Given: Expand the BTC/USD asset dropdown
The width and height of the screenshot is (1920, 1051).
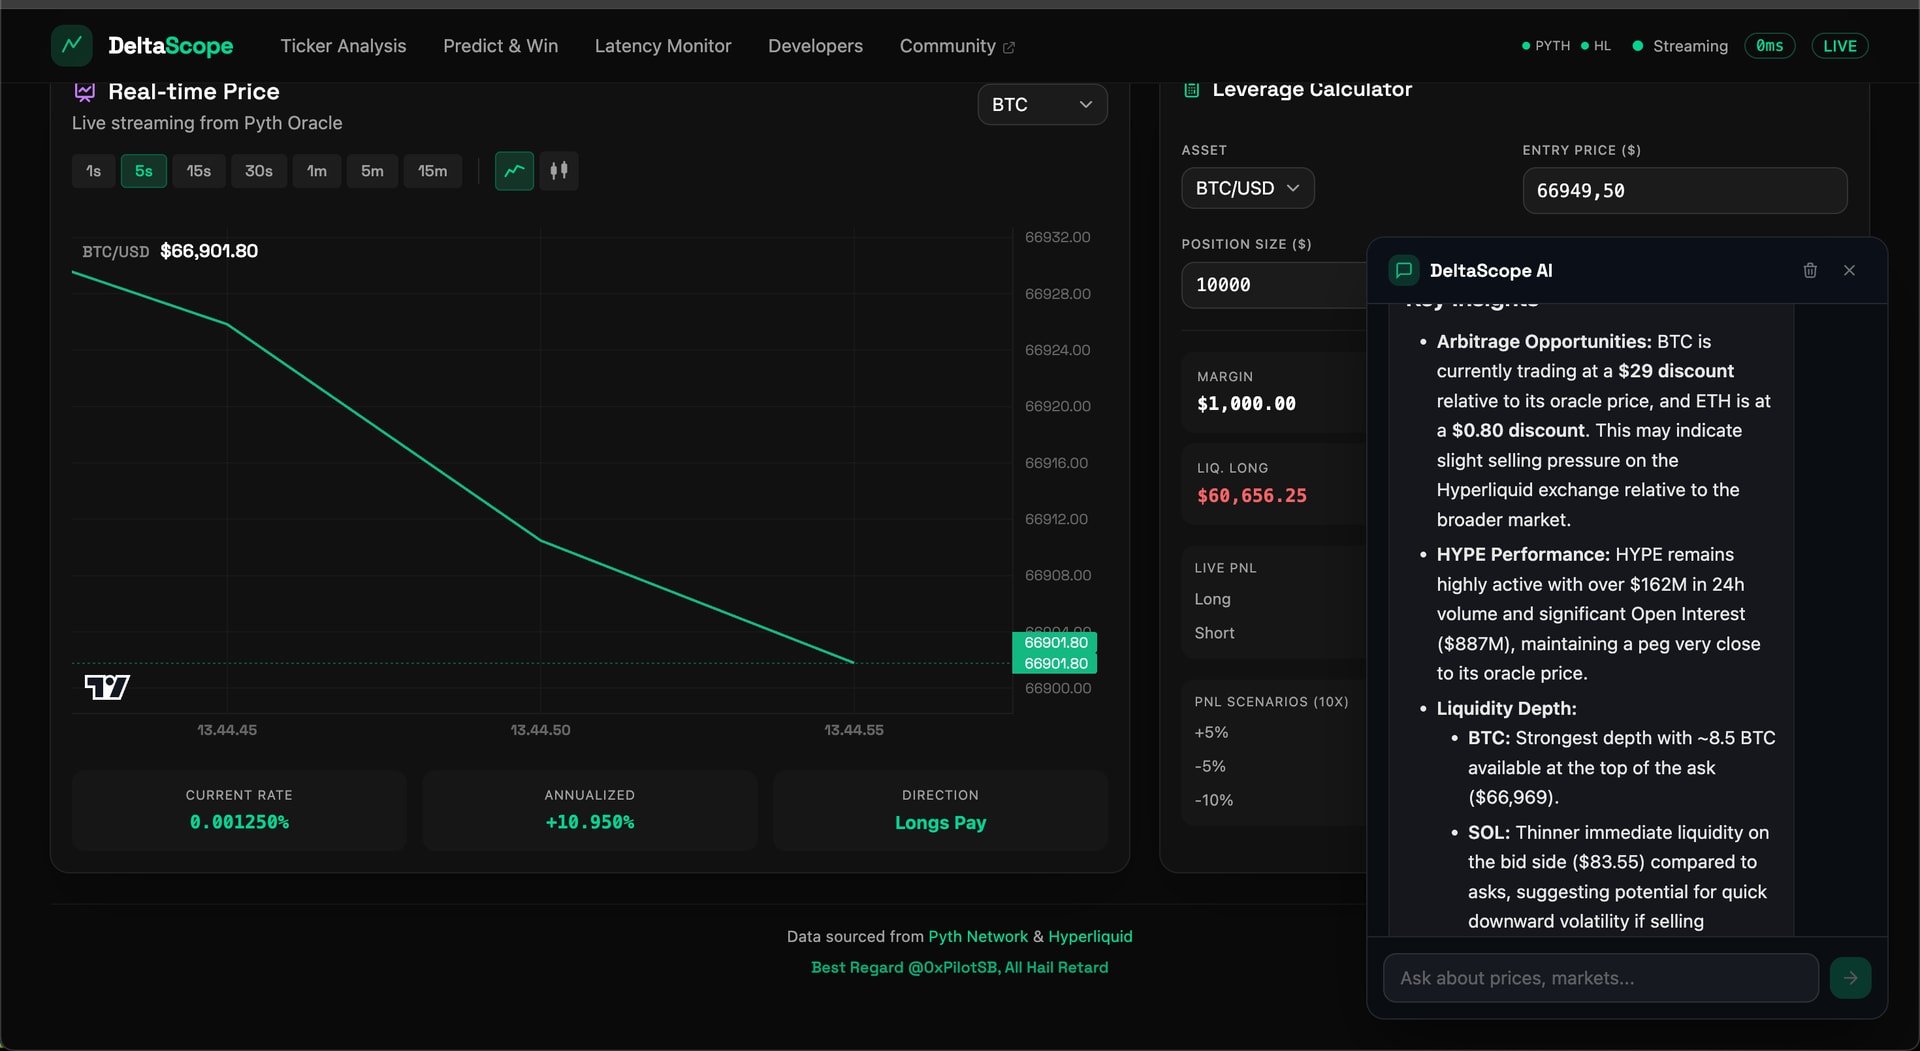Looking at the screenshot, I should pyautogui.click(x=1247, y=188).
